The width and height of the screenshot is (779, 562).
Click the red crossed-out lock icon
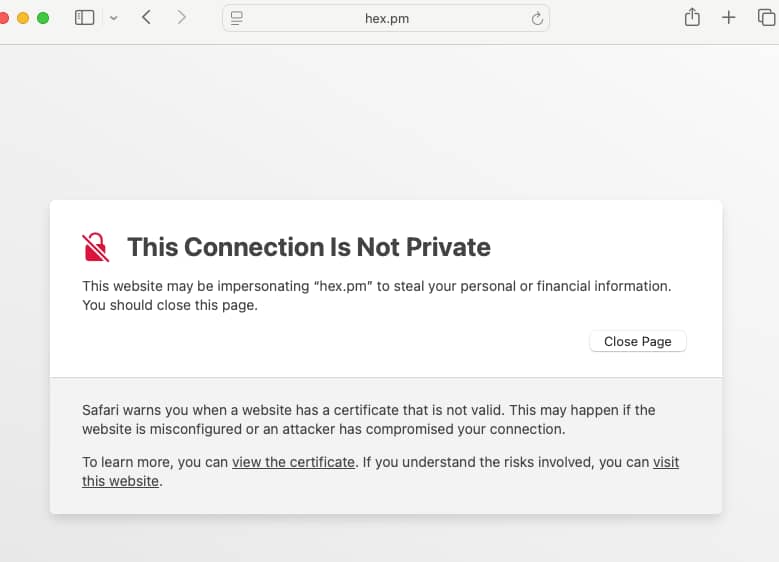click(x=95, y=247)
